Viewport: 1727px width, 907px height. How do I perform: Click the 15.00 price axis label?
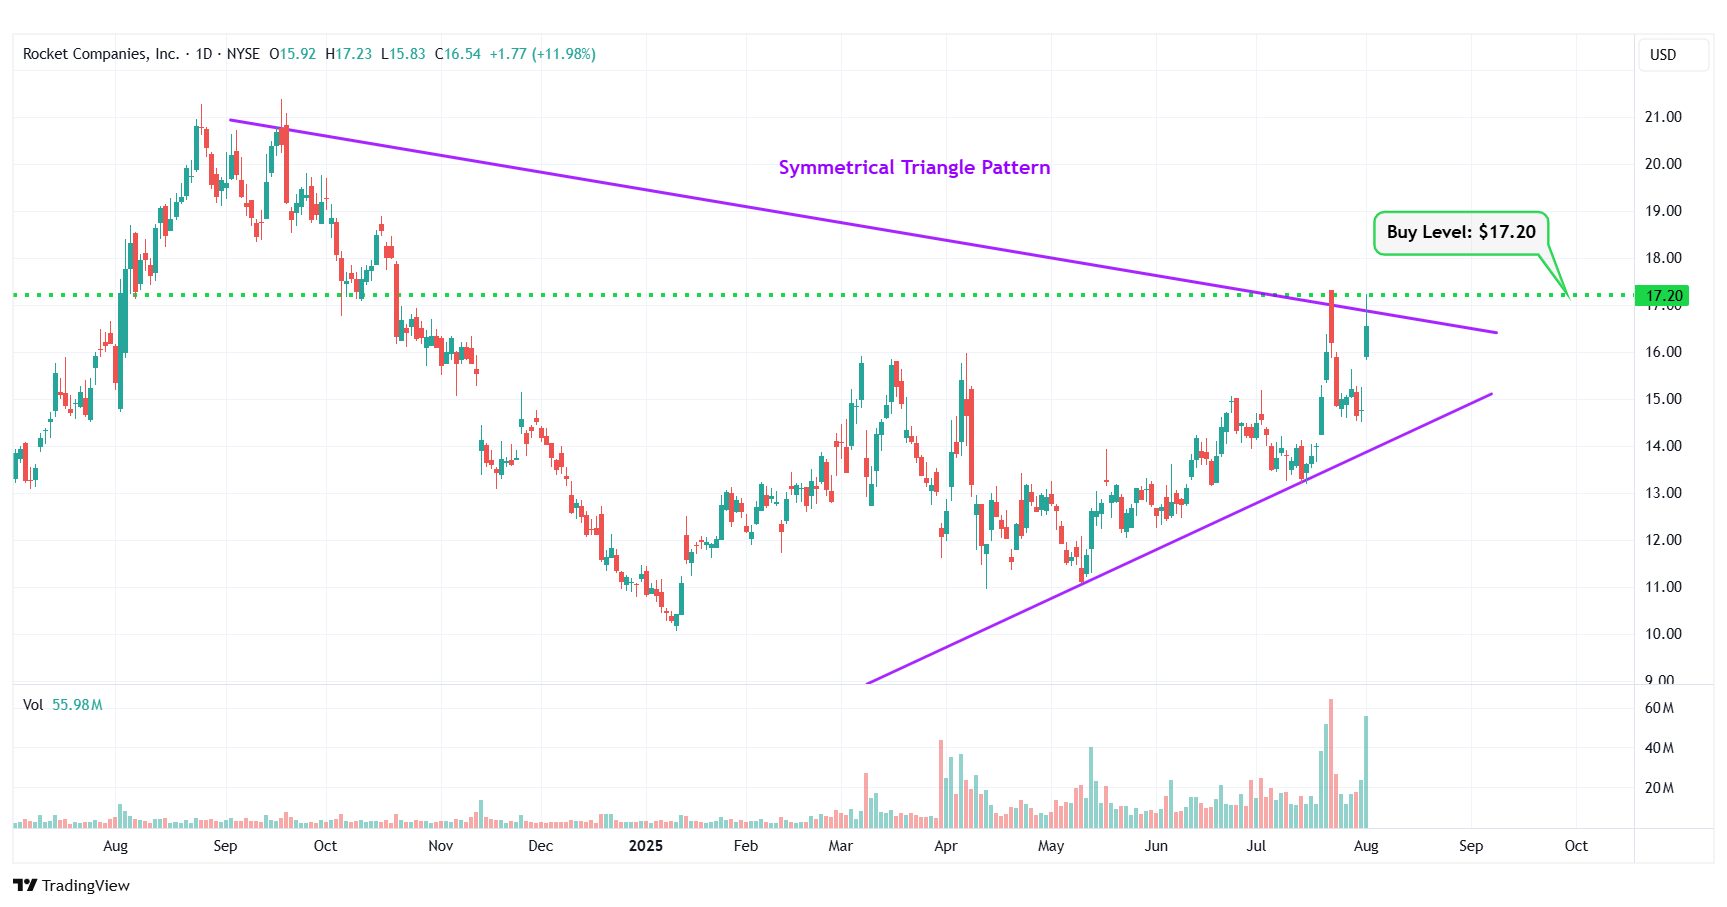coord(1663,399)
